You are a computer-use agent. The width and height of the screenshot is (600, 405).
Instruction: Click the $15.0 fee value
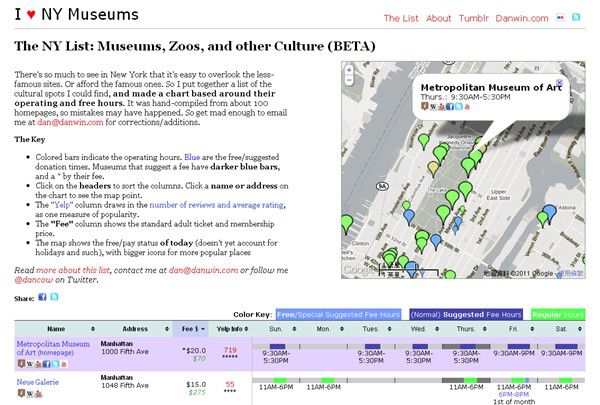tap(196, 384)
